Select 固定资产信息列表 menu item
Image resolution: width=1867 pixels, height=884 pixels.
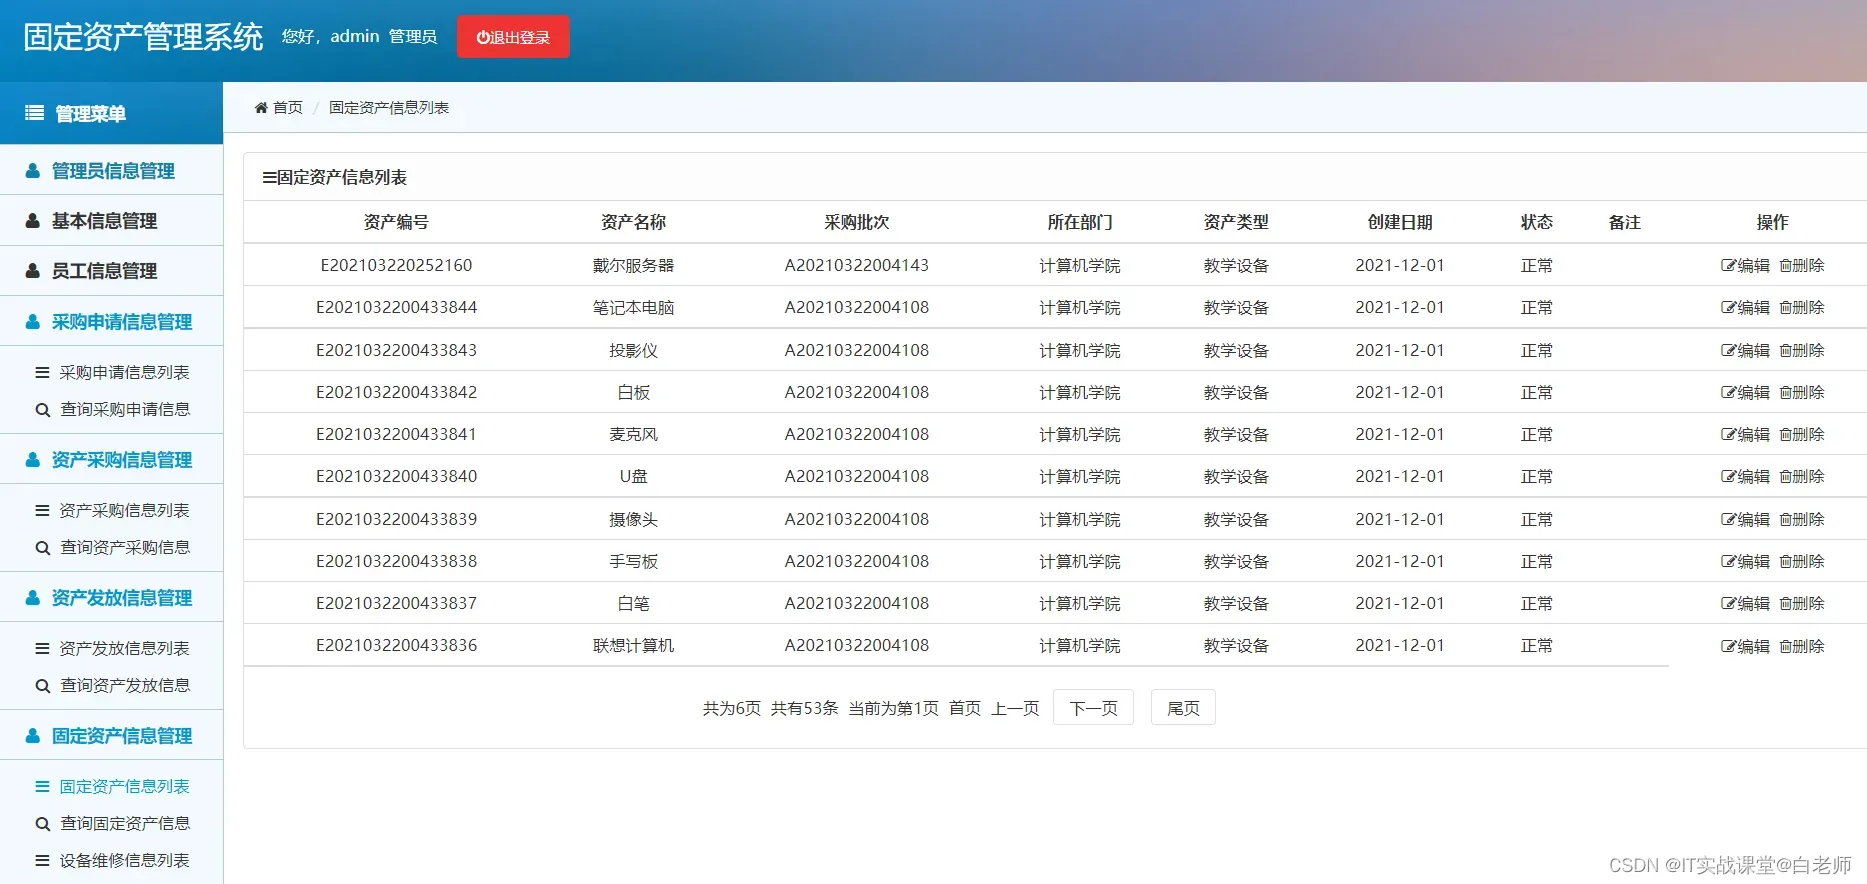coord(124,786)
